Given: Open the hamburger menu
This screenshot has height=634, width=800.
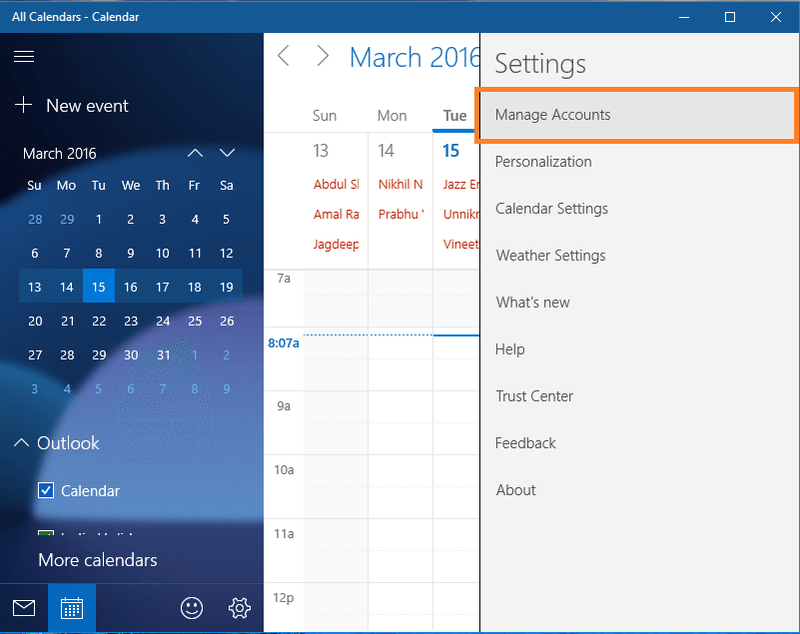Looking at the screenshot, I should [x=24, y=56].
